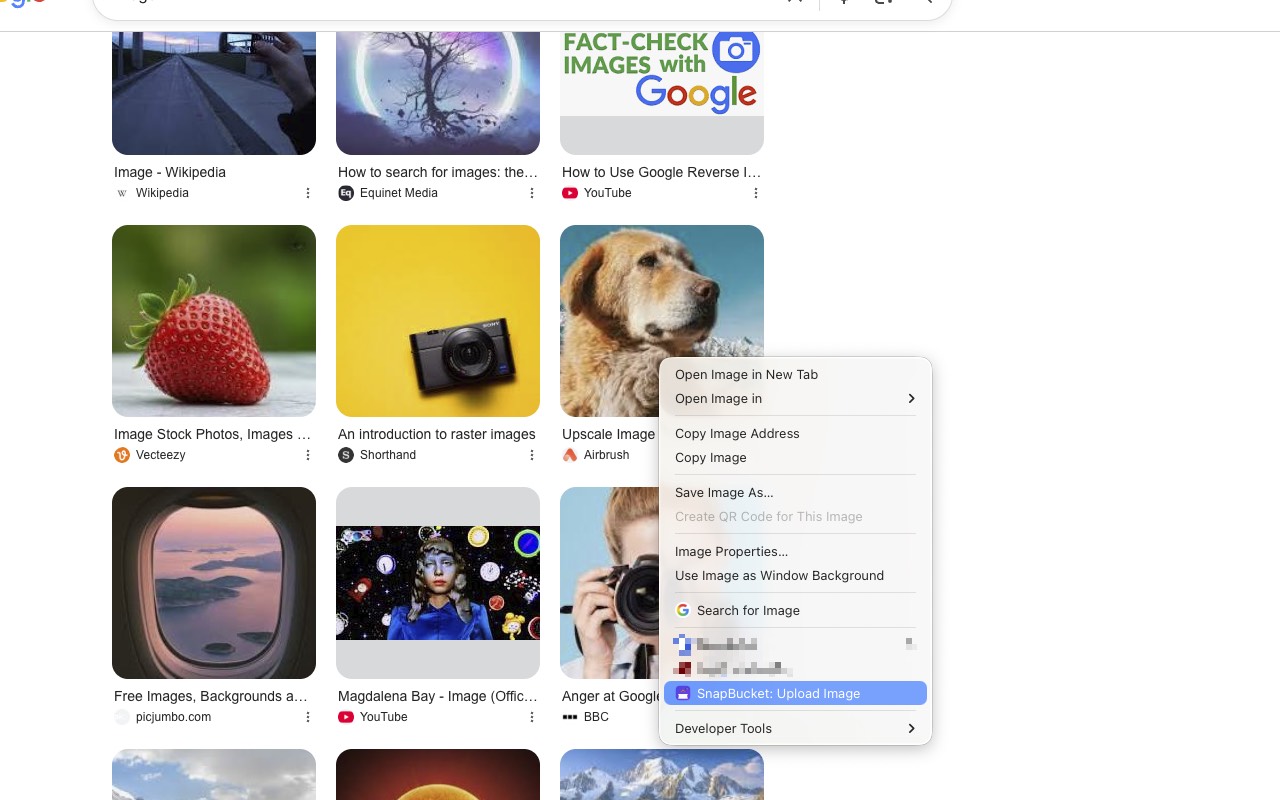
Task: Click the Airbrush source name
Action: [x=607, y=455]
